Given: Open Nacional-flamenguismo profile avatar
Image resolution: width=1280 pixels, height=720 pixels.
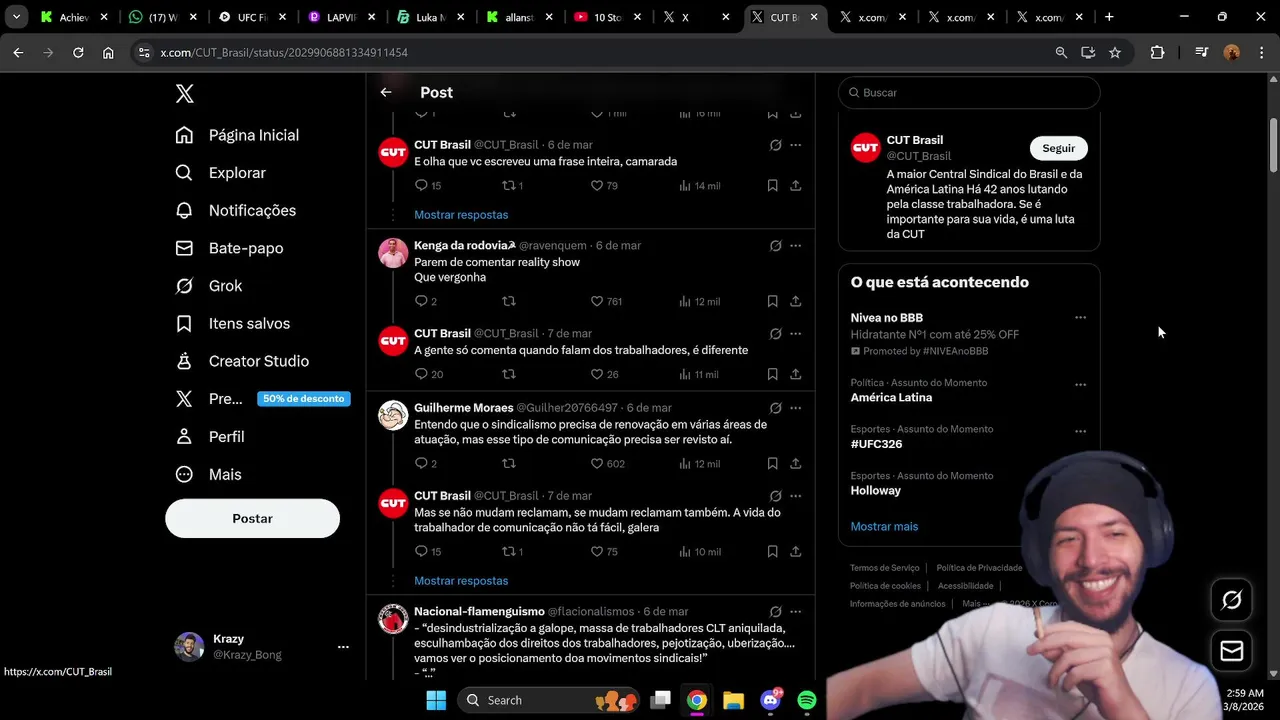Looking at the screenshot, I should tap(393, 619).
